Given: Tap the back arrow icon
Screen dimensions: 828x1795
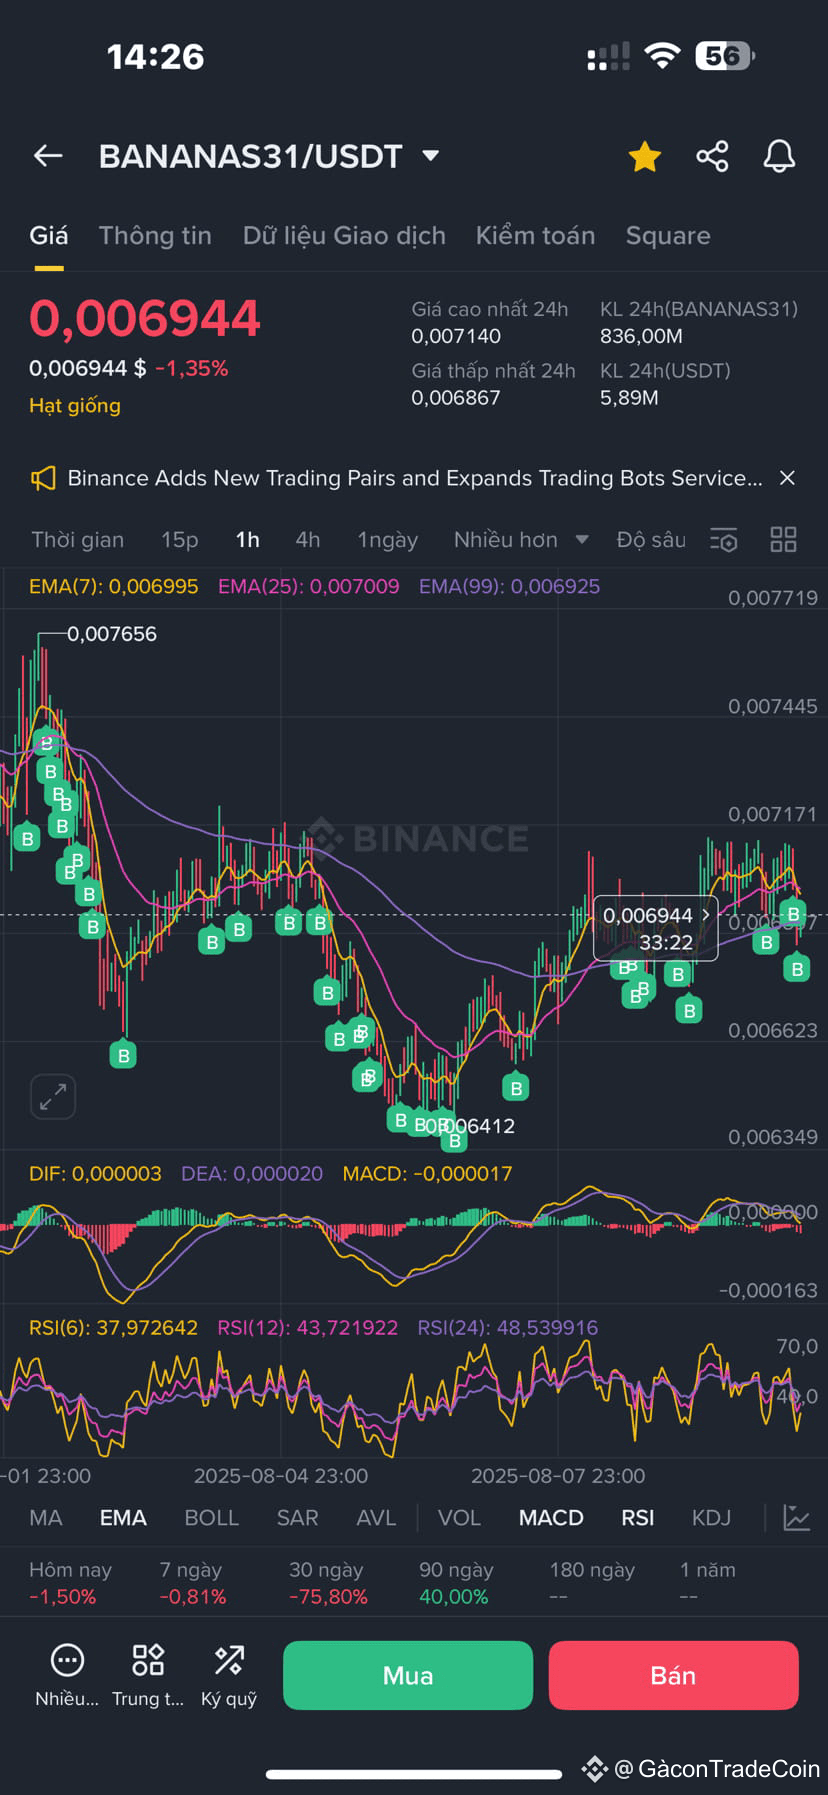Looking at the screenshot, I should click(x=48, y=156).
